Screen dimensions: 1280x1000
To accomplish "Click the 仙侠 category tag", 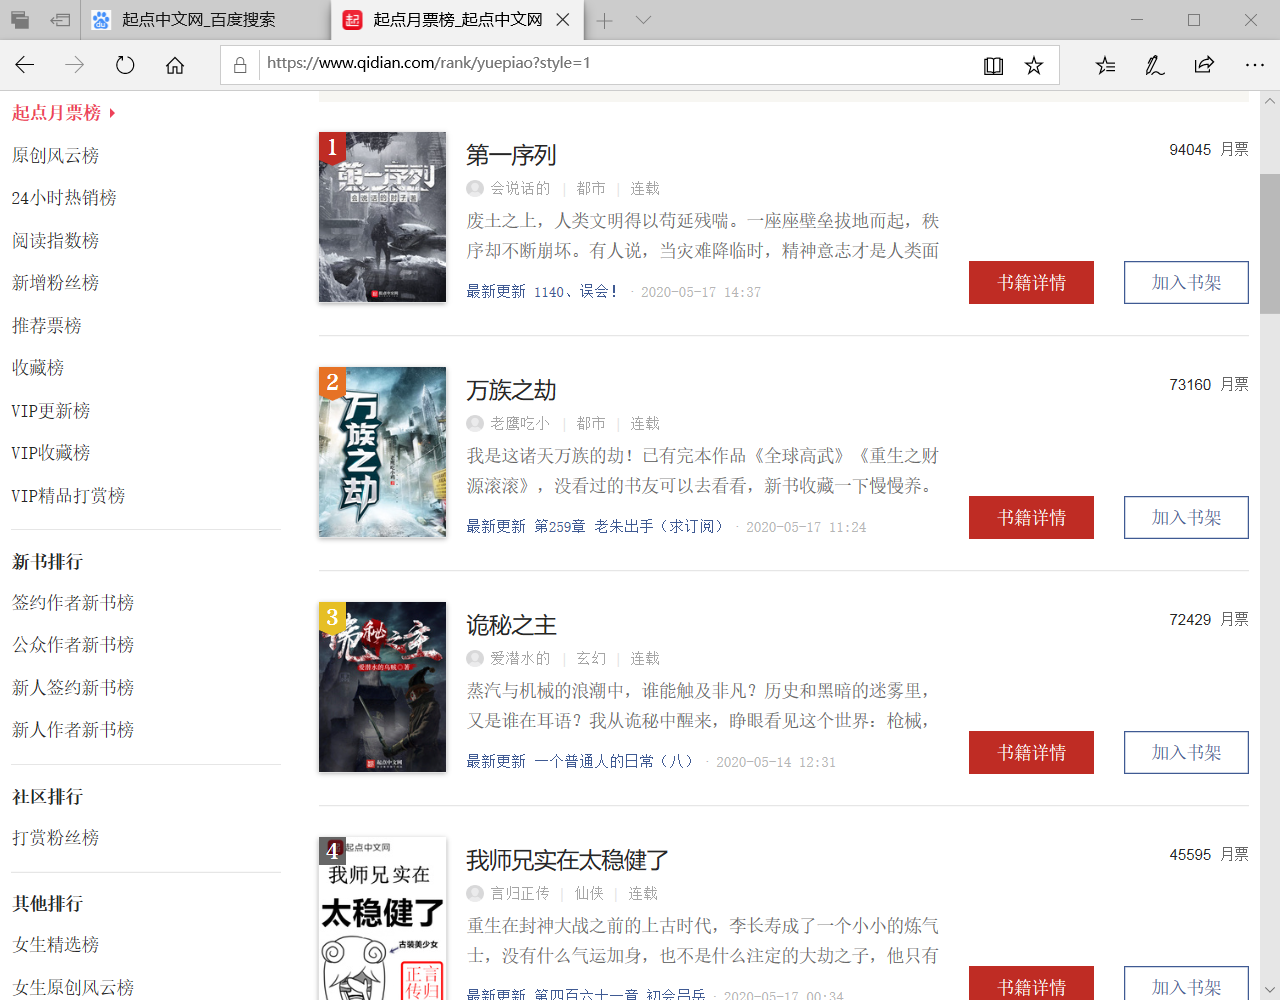I will 589,894.
